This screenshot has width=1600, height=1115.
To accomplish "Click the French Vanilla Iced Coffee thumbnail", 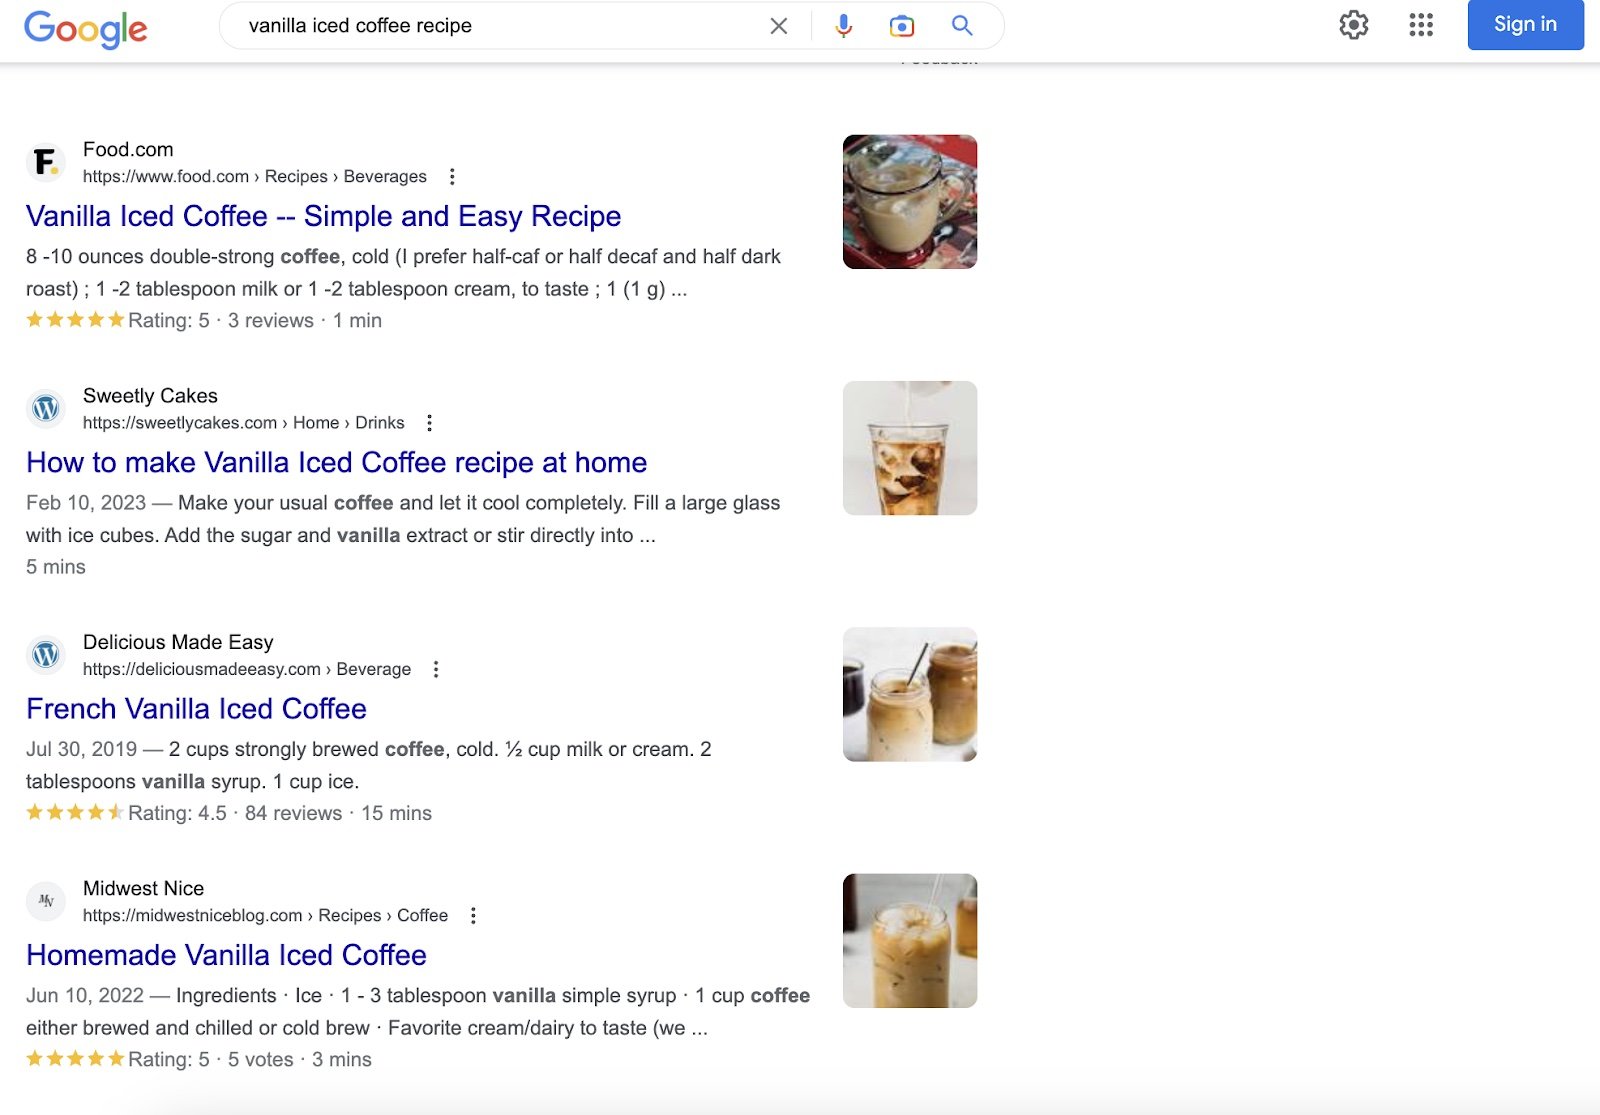I will click(x=910, y=694).
